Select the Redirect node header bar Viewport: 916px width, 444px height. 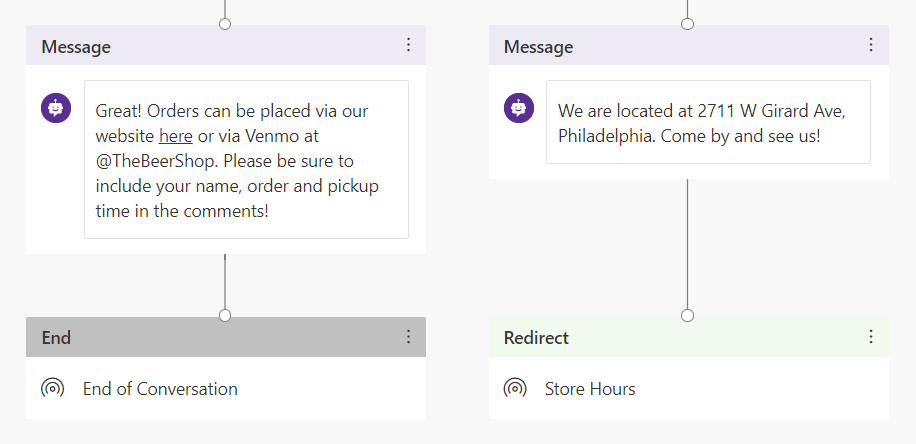tap(660, 338)
